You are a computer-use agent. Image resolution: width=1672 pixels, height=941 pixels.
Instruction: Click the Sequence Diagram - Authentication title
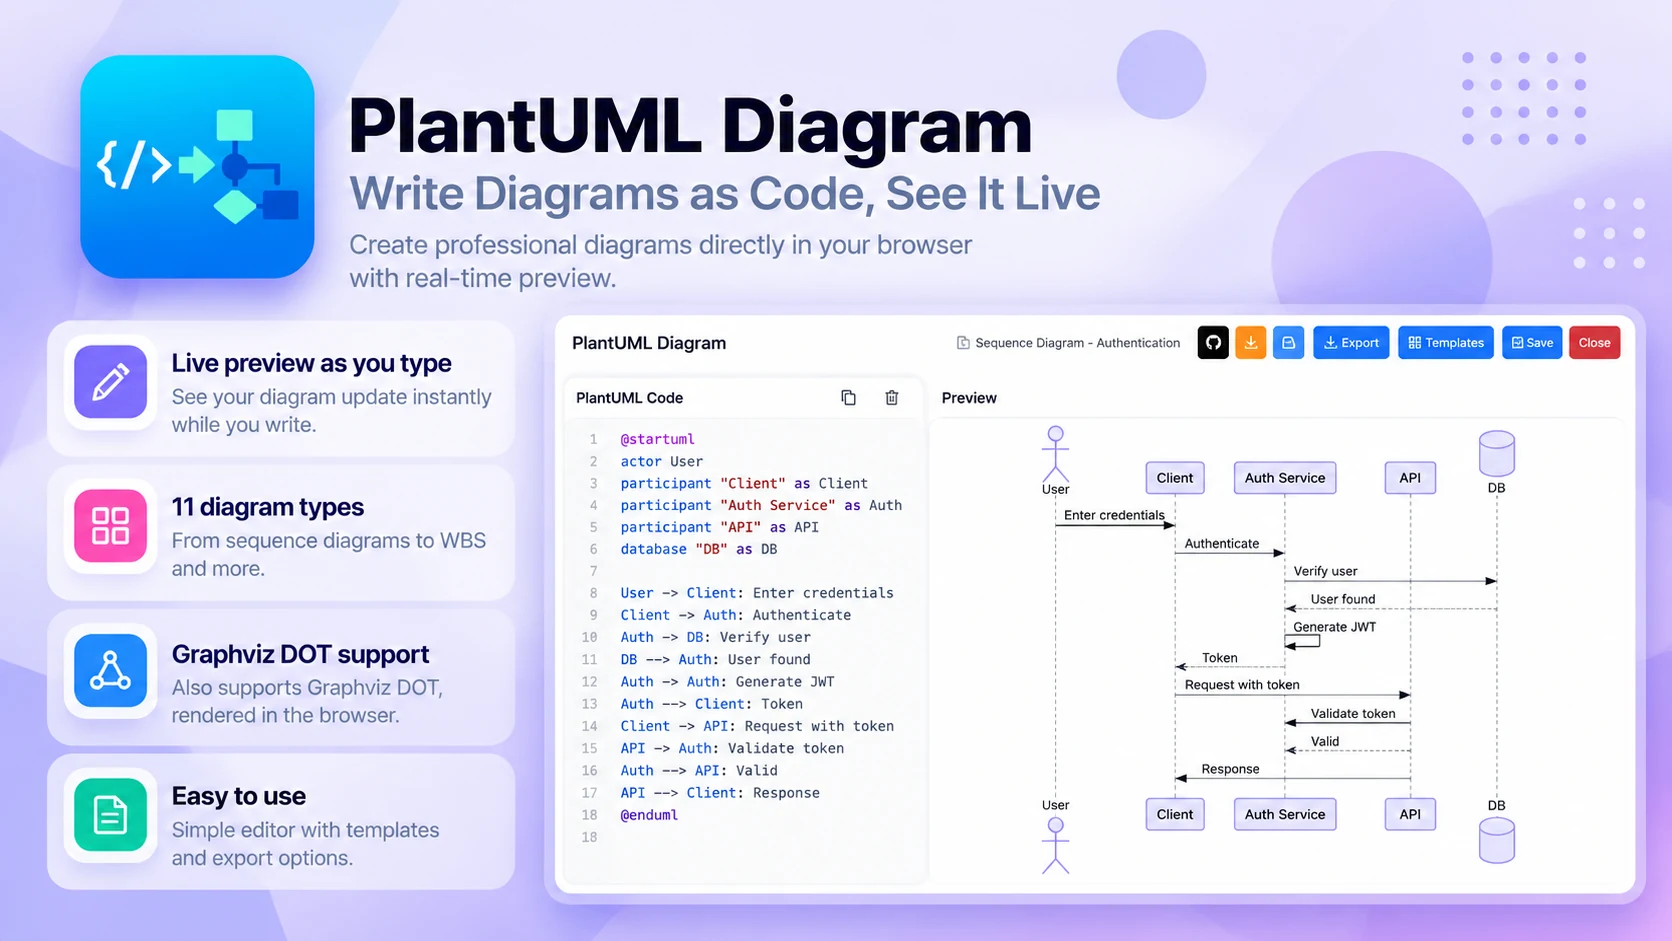pyautogui.click(x=1078, y=343)
